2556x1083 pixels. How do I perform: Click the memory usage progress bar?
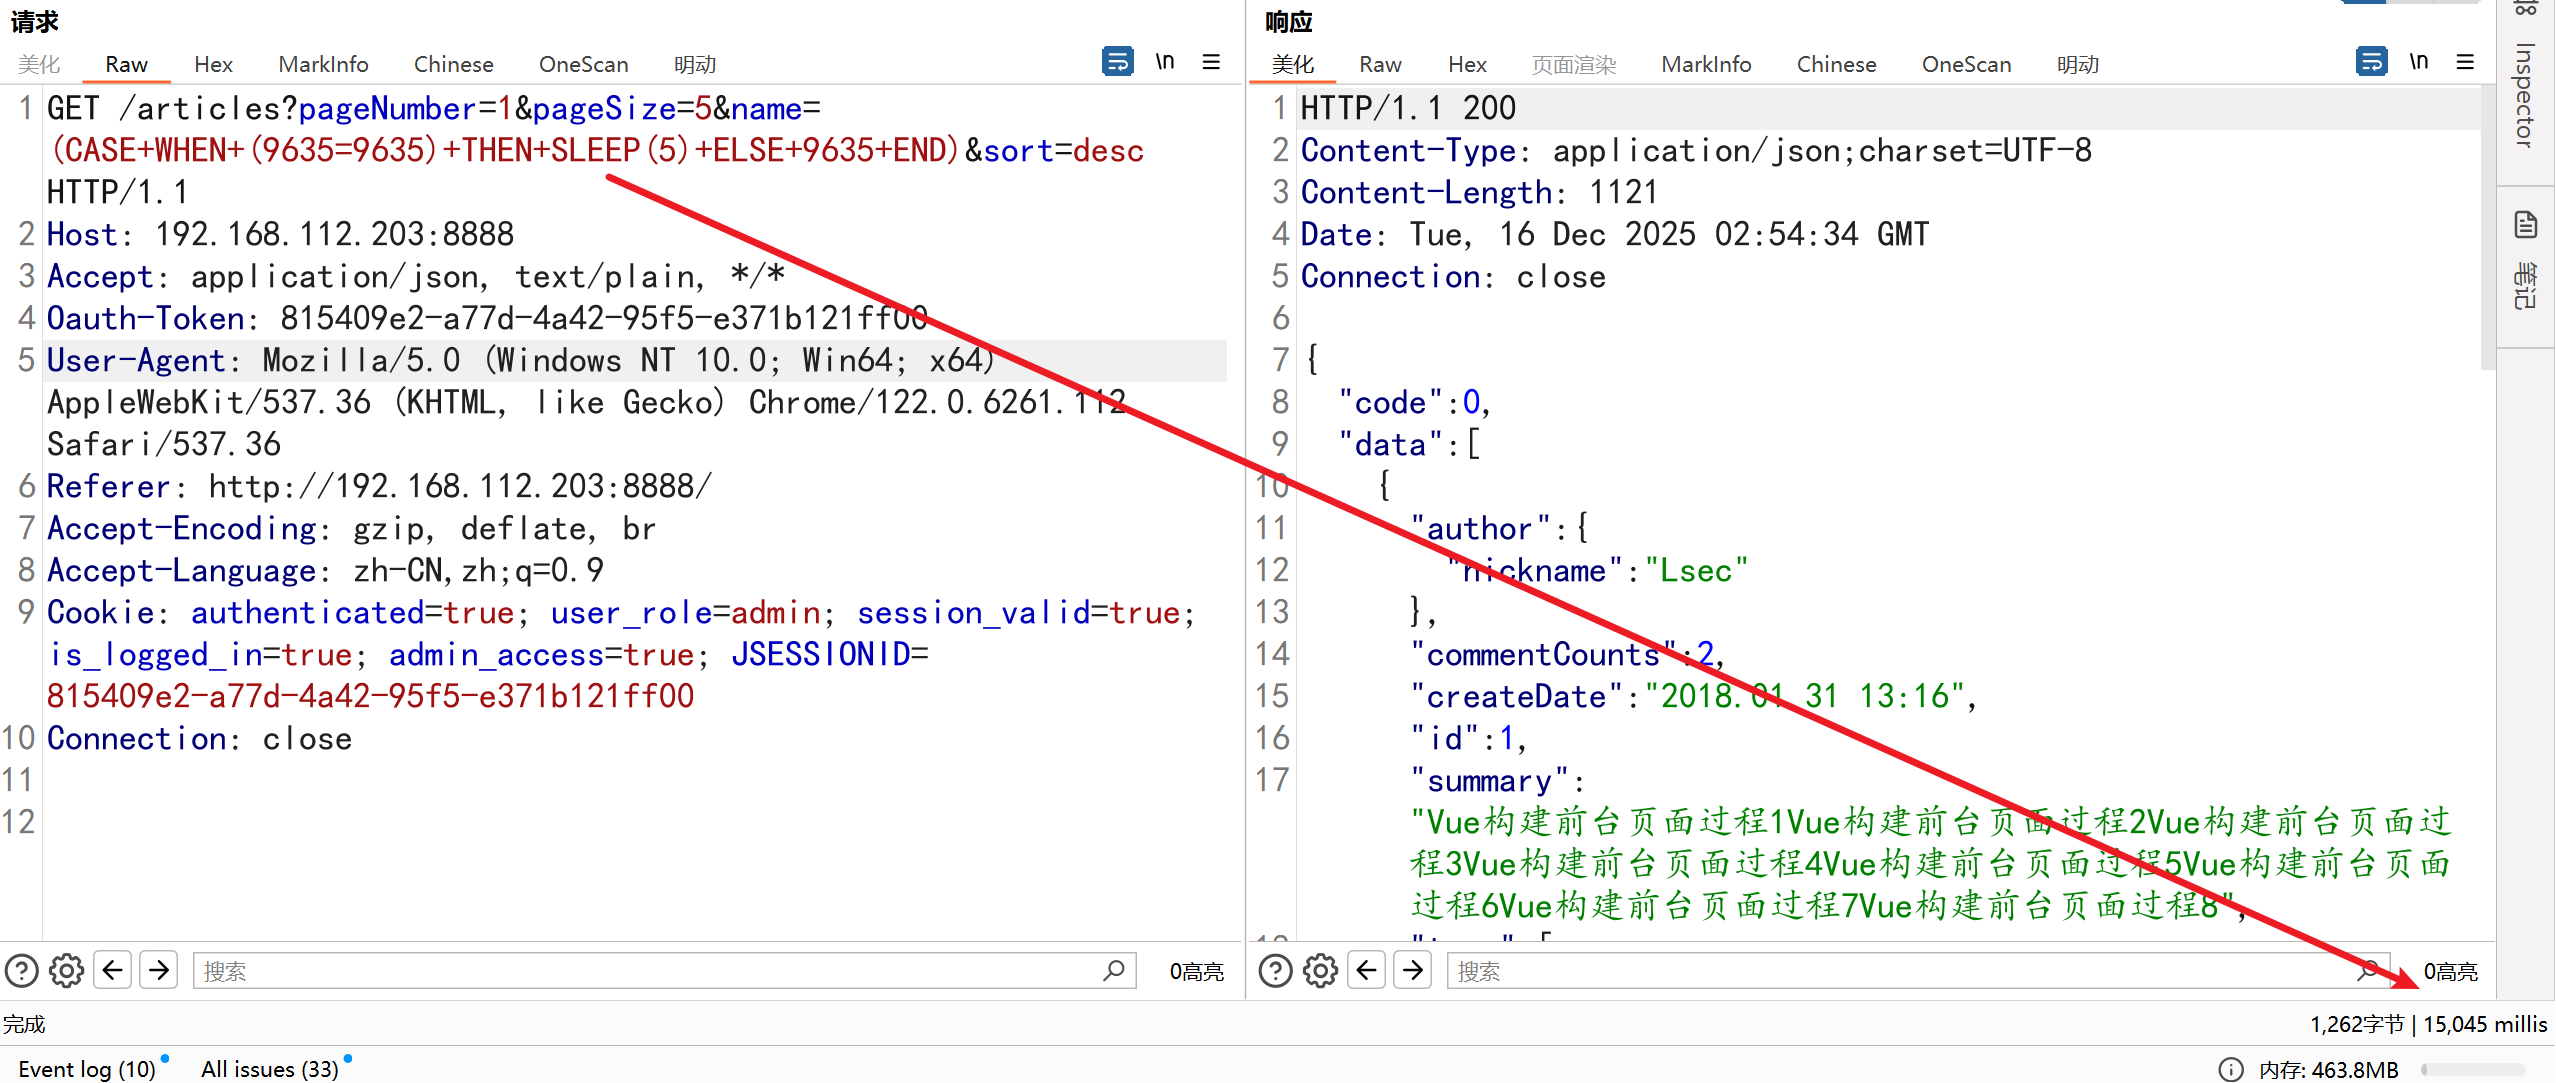pyautogui.click(x=2473, y=1070)
